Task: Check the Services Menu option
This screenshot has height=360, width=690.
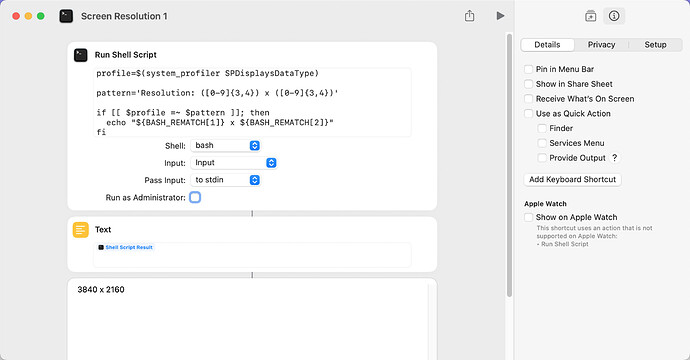Action: click(542, 143)
